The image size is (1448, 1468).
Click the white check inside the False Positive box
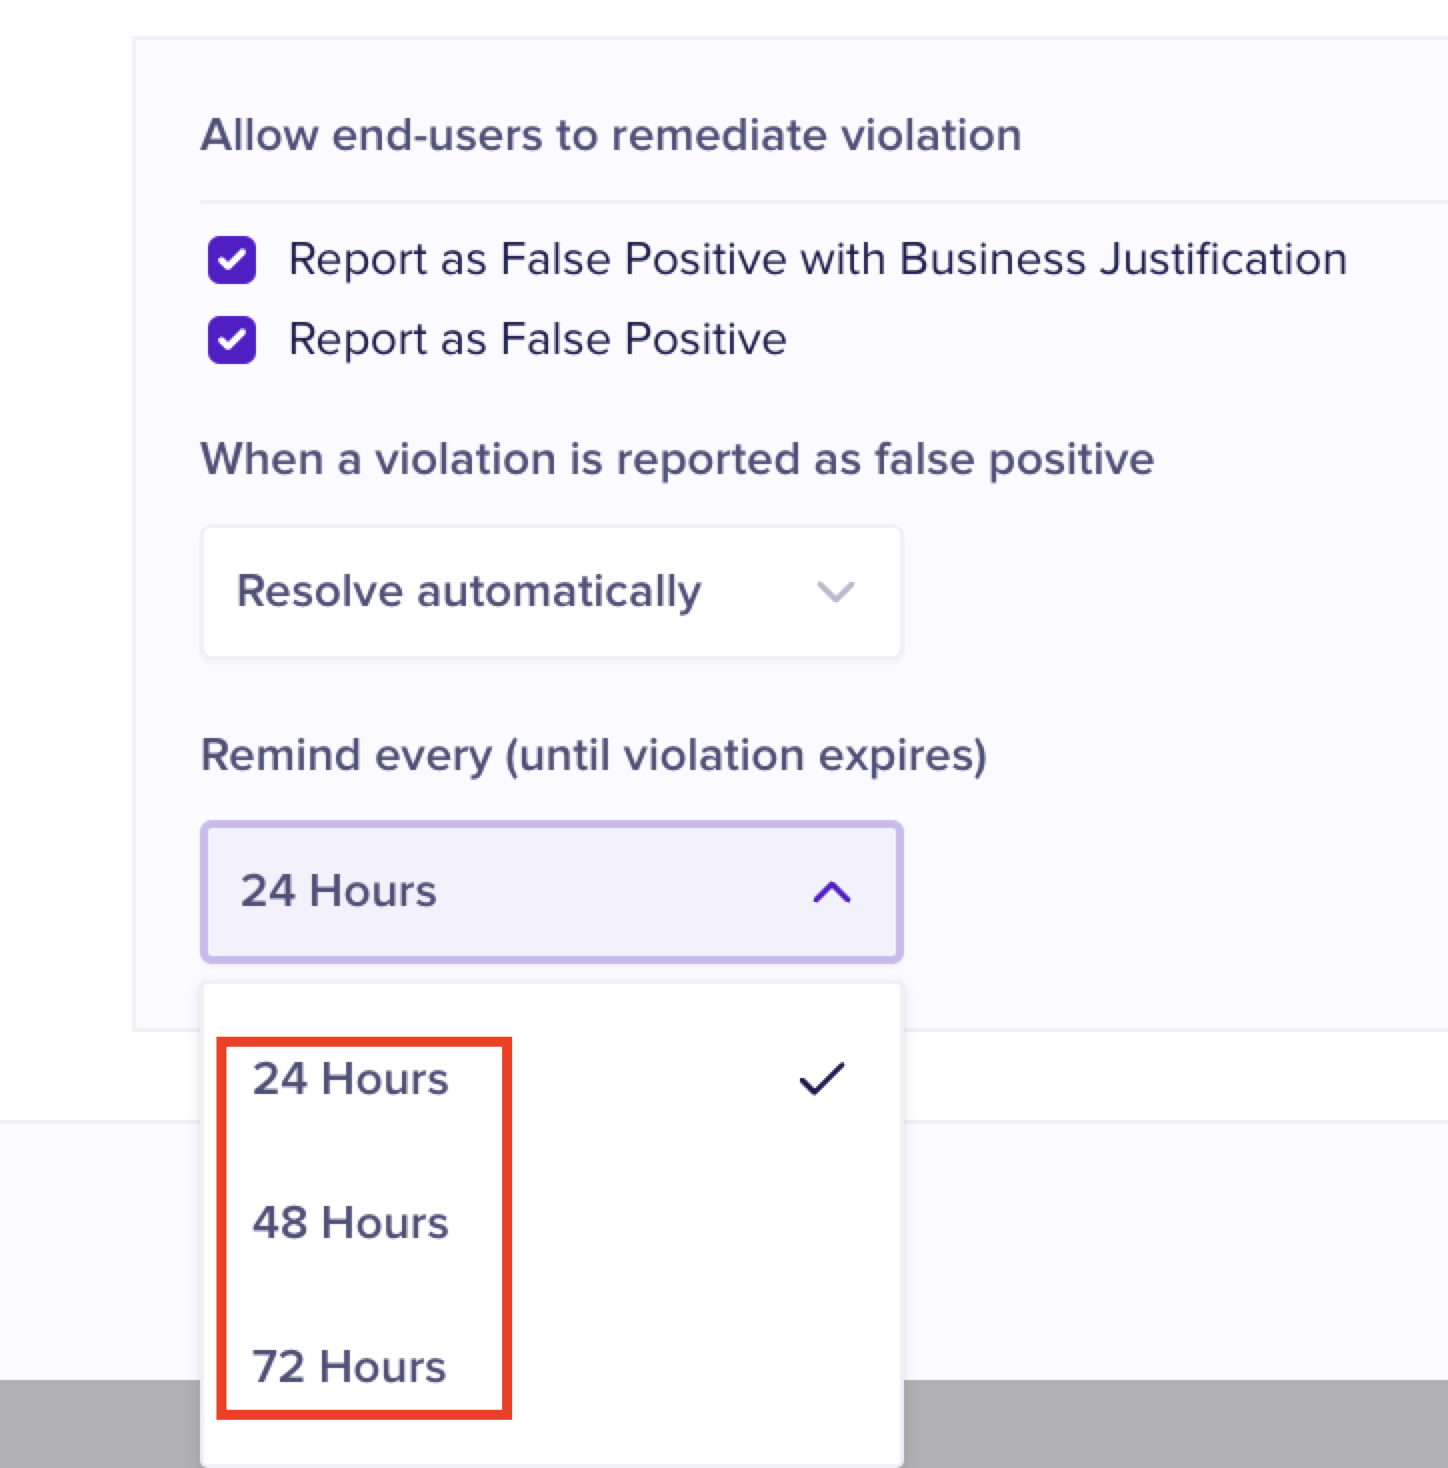click(232, 340)
